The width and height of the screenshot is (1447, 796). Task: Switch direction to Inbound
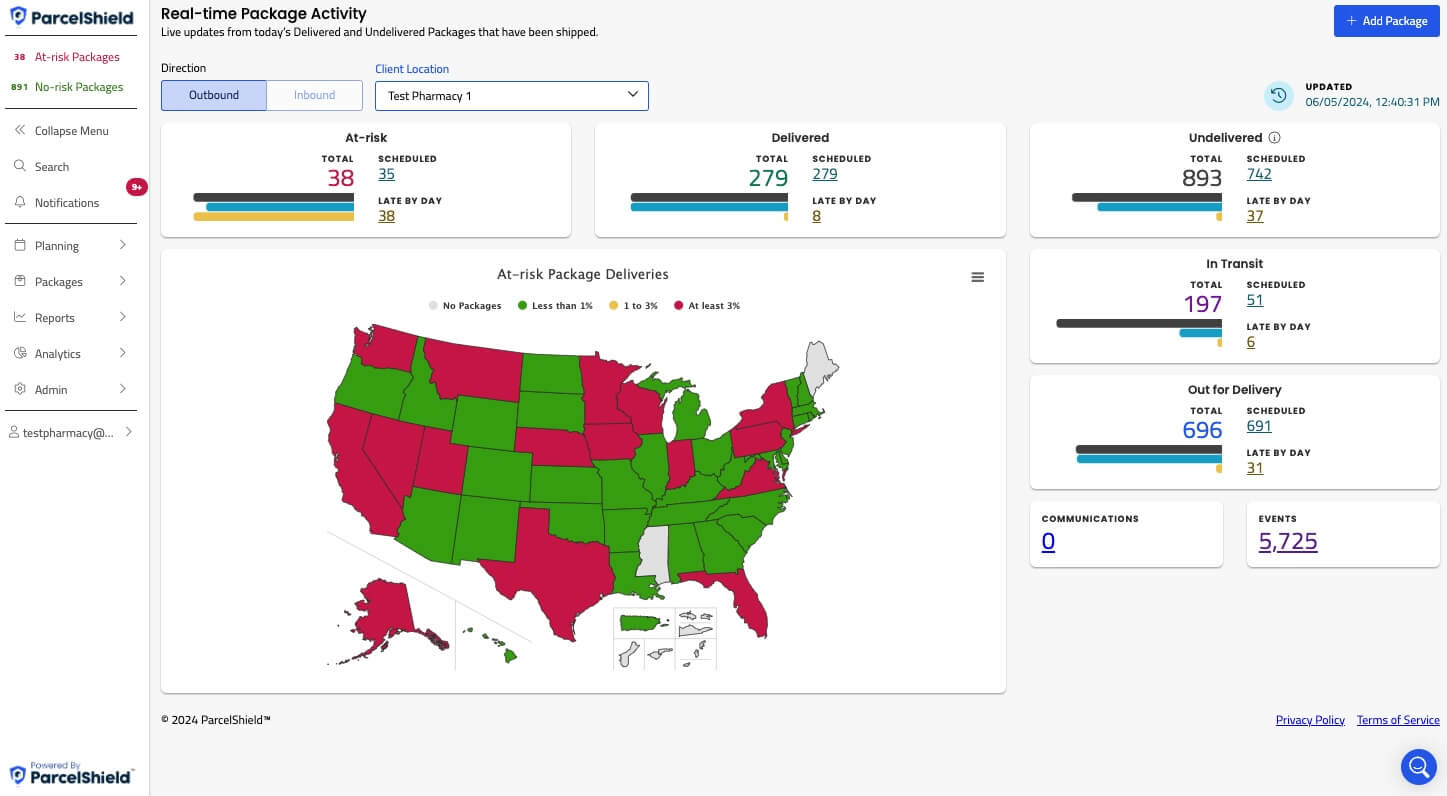click(314, 95)
